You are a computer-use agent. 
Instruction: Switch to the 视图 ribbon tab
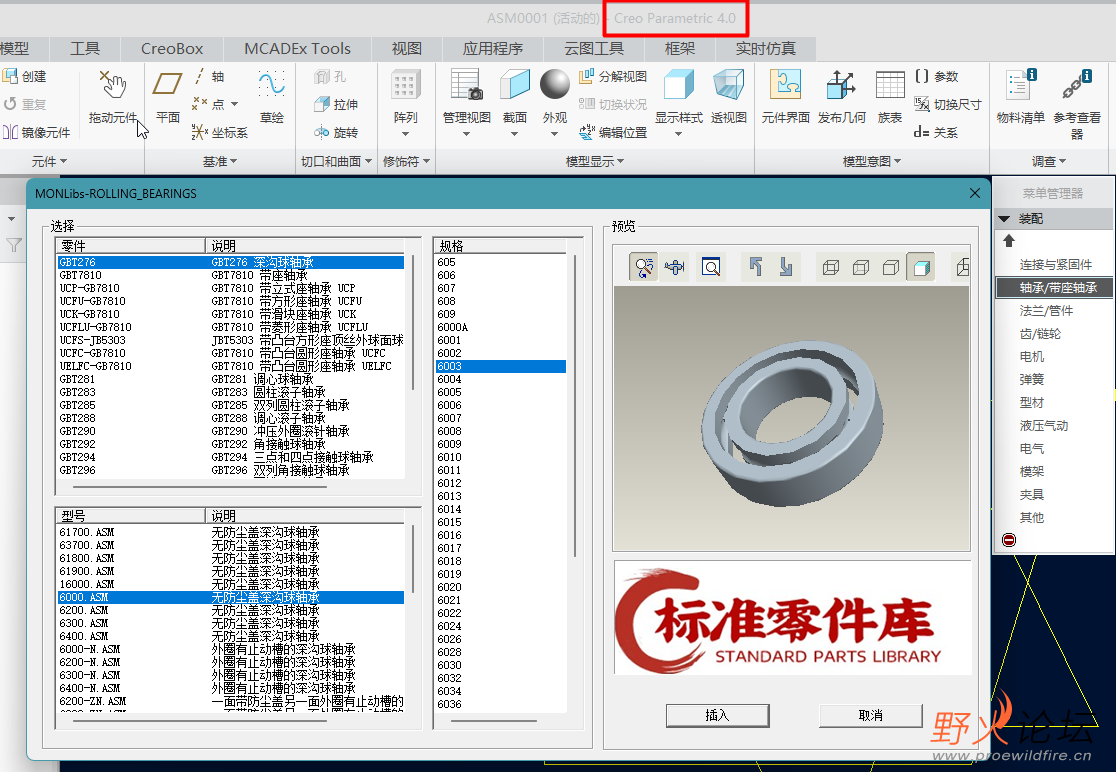tap(406, 47)
